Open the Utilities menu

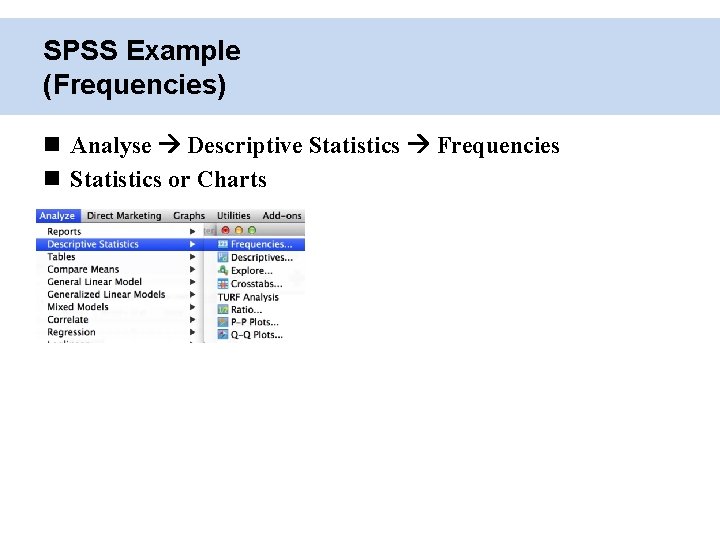[x=234, y=215]
